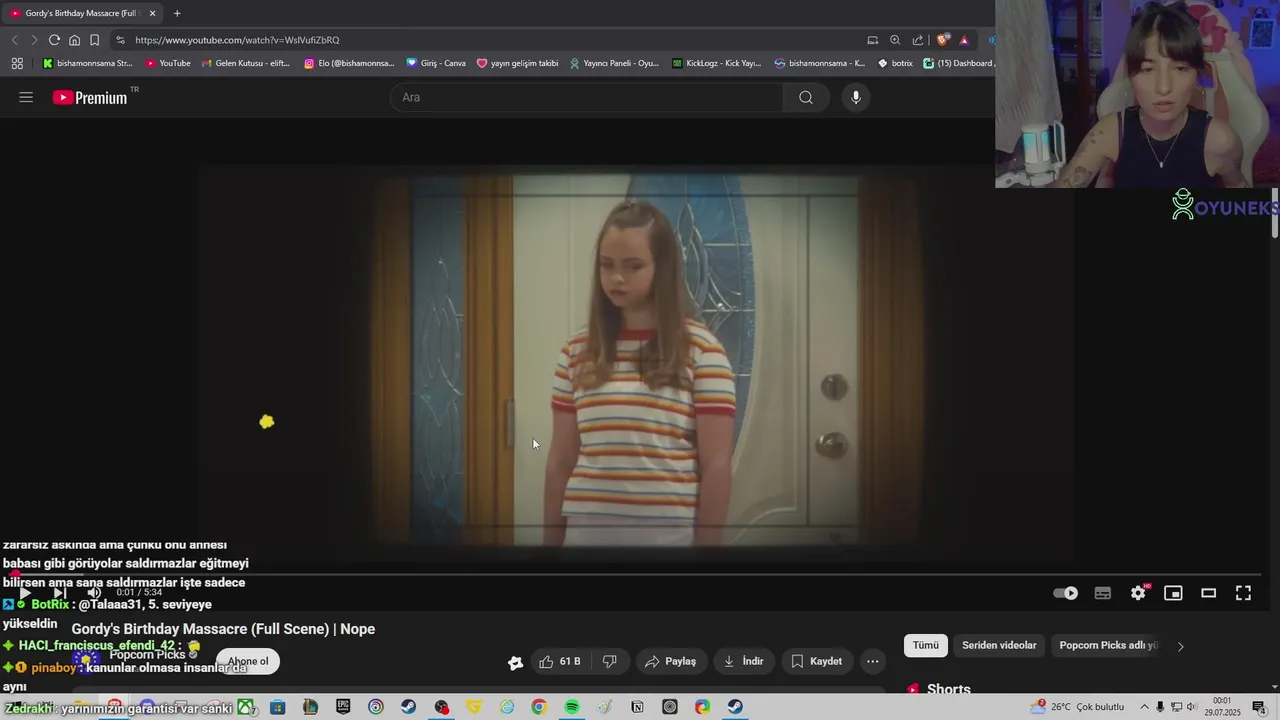
Task: Open the notification center icon
Action: click(1259, 707)
